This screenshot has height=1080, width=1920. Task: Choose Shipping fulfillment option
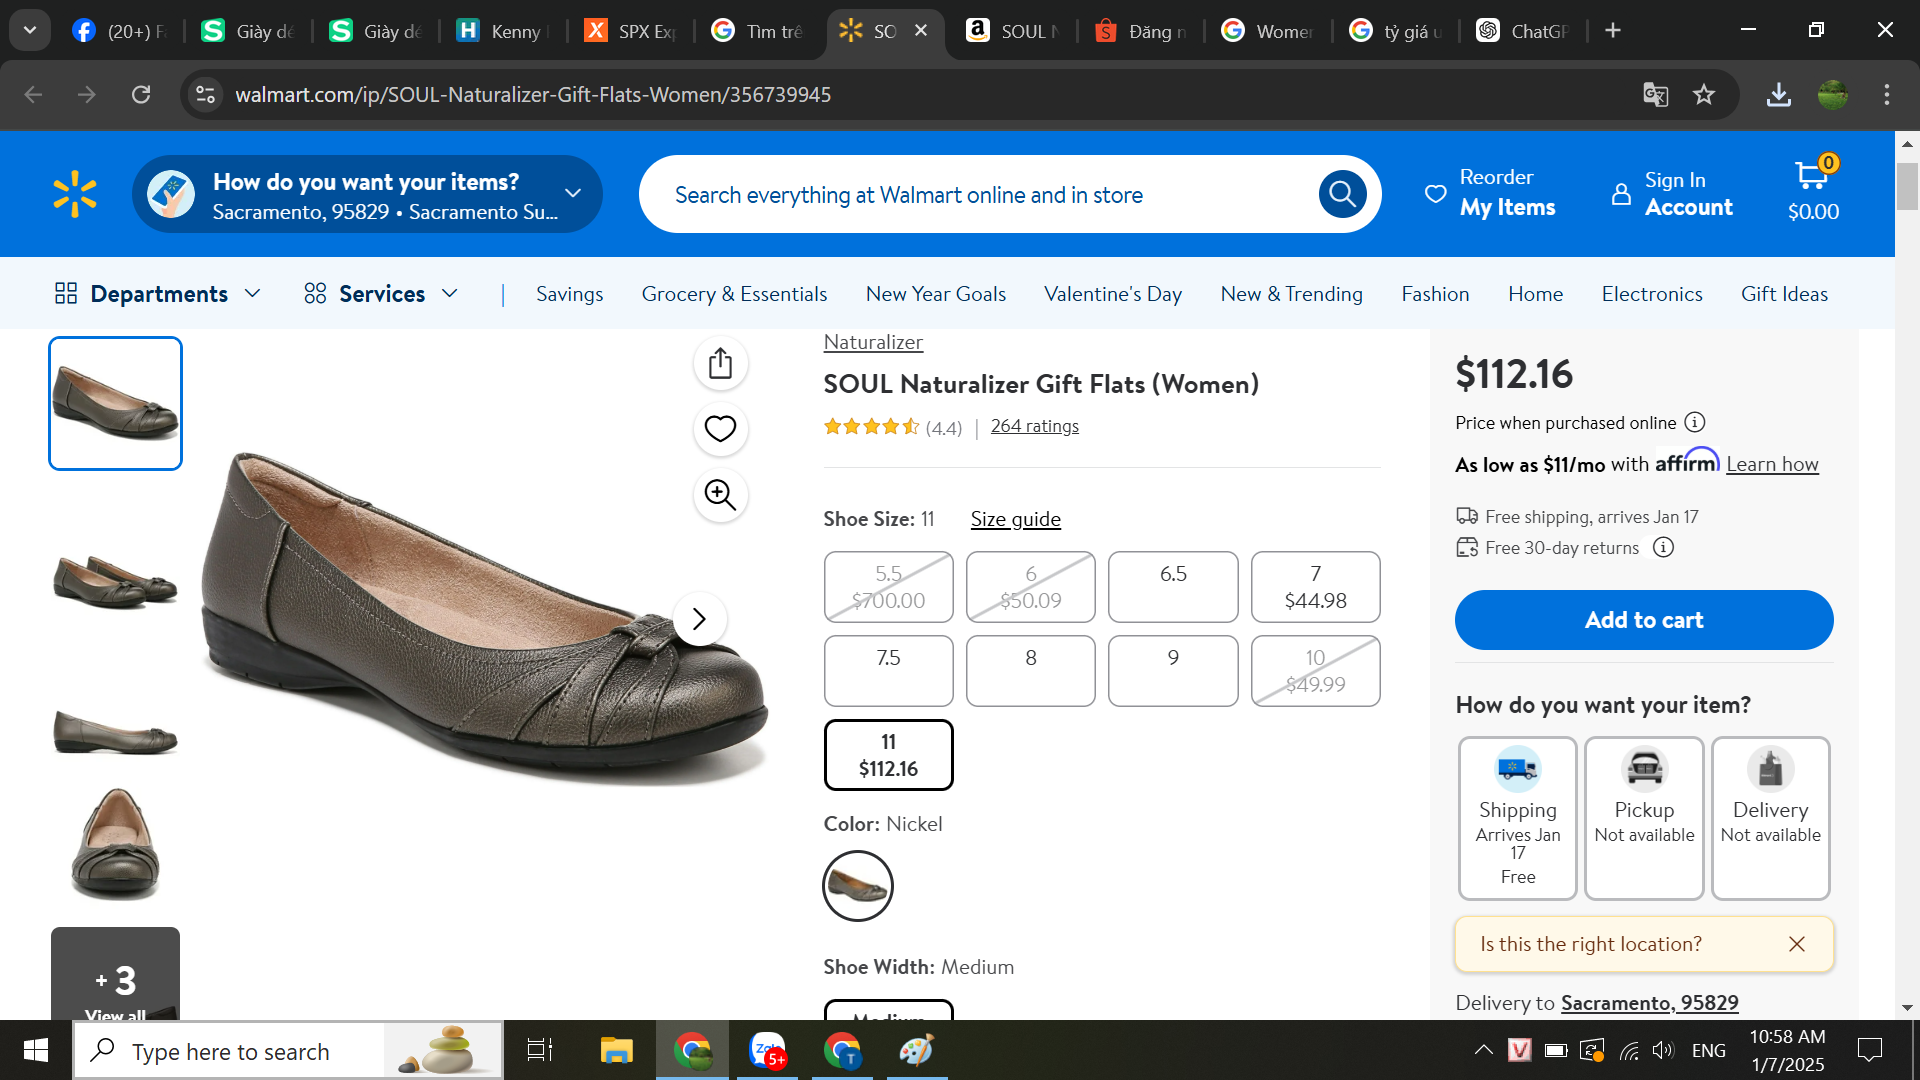pyautogui.click(x=1517, y=819)
